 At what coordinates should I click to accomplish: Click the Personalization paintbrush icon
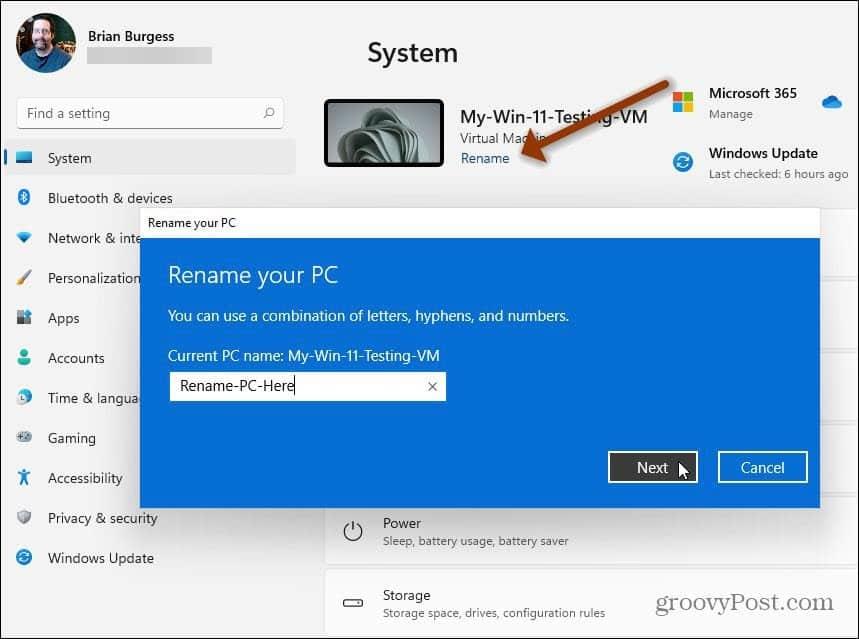tap(24, 277)
